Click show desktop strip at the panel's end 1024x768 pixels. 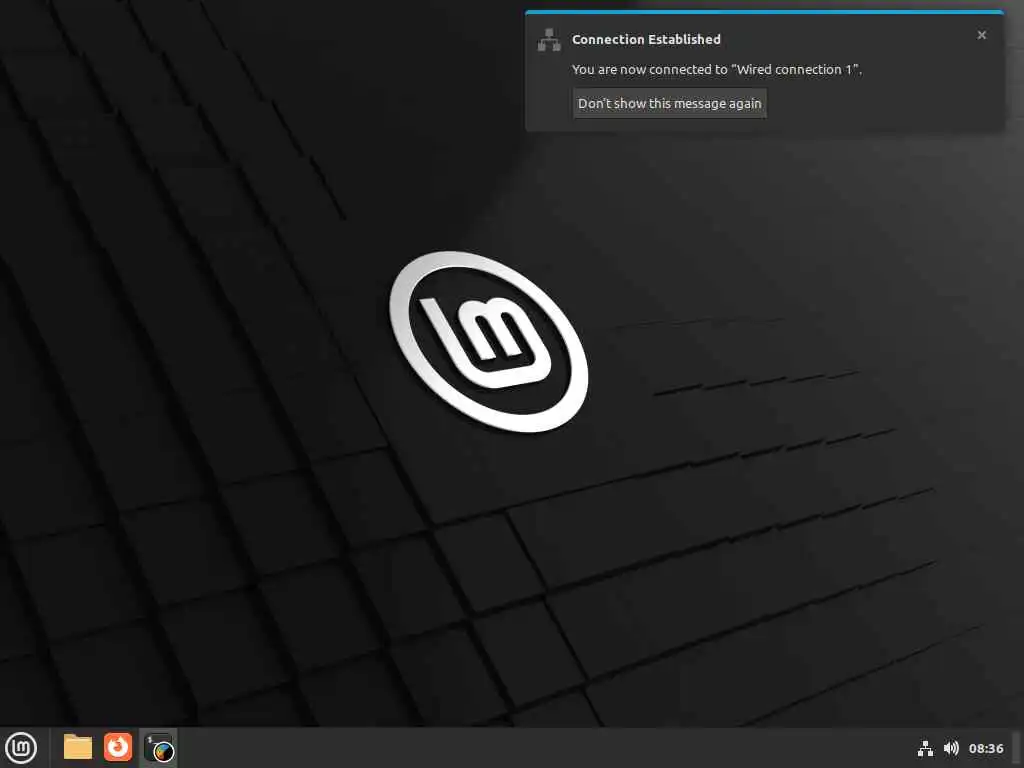pyautogui.click(x=1017, y=748)
